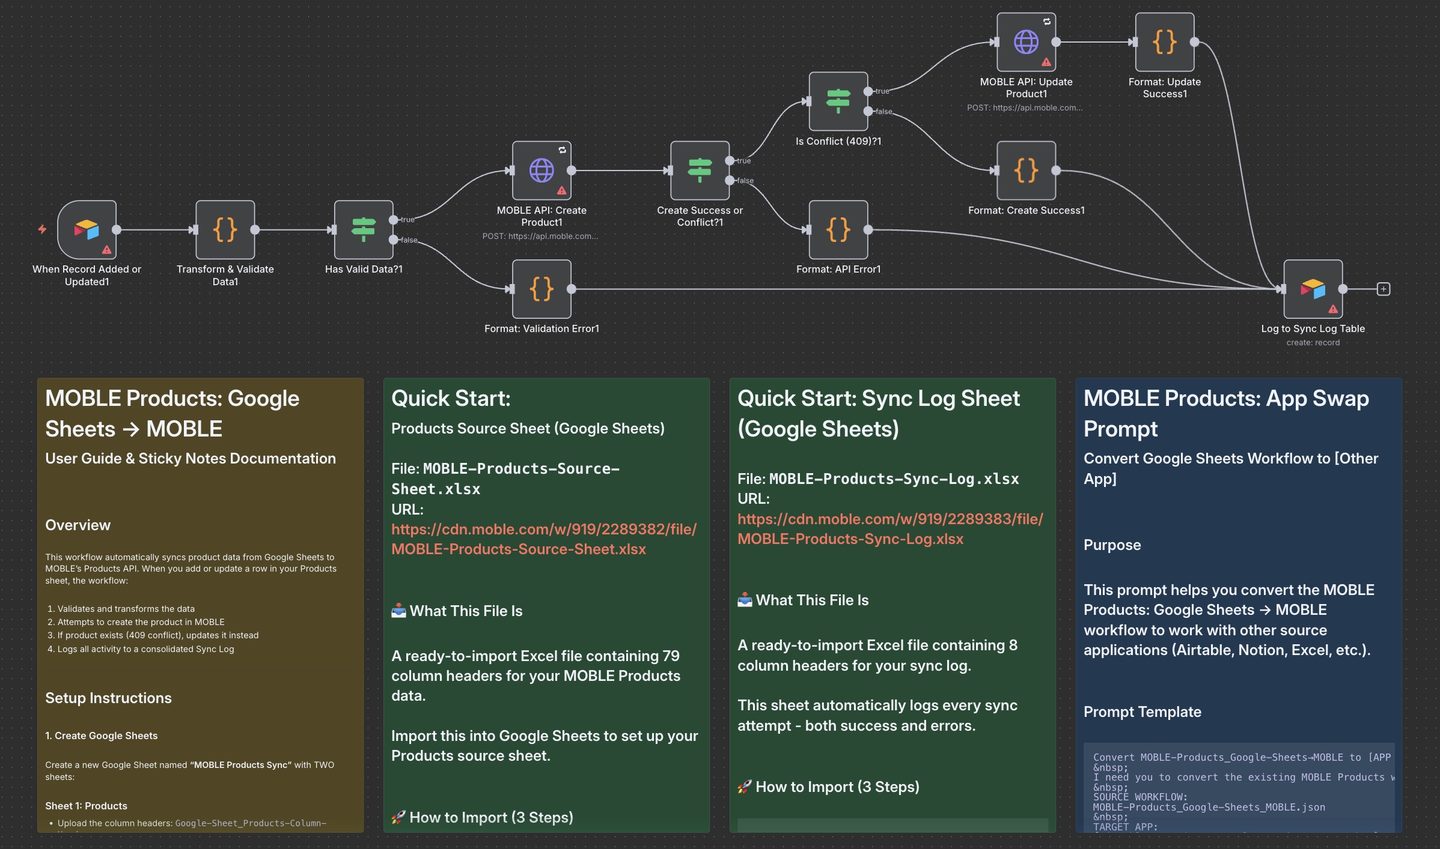This screenshot has width=1440, height=849.
Task: Click plus connector after Log to Sync Log Table
Action: (x=1383, y=289)
